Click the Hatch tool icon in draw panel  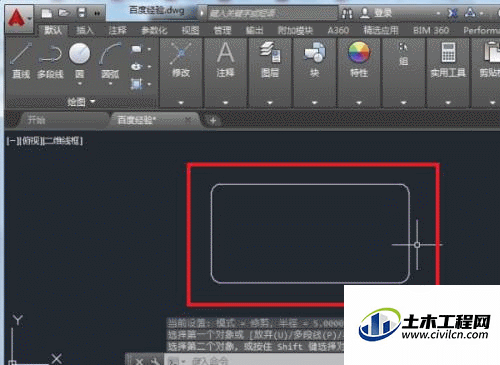(x=136, y=84)
